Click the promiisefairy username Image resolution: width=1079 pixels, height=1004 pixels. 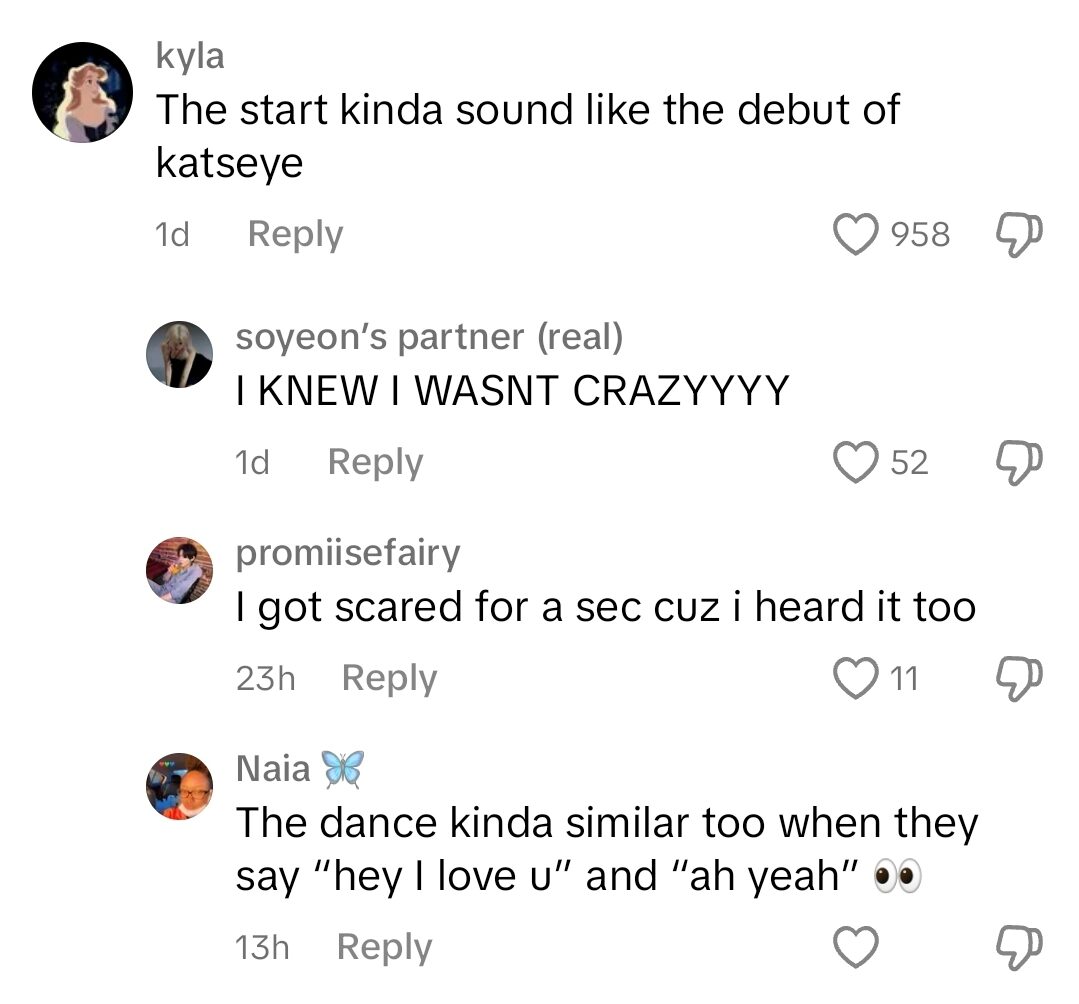[x=347, y=553]
